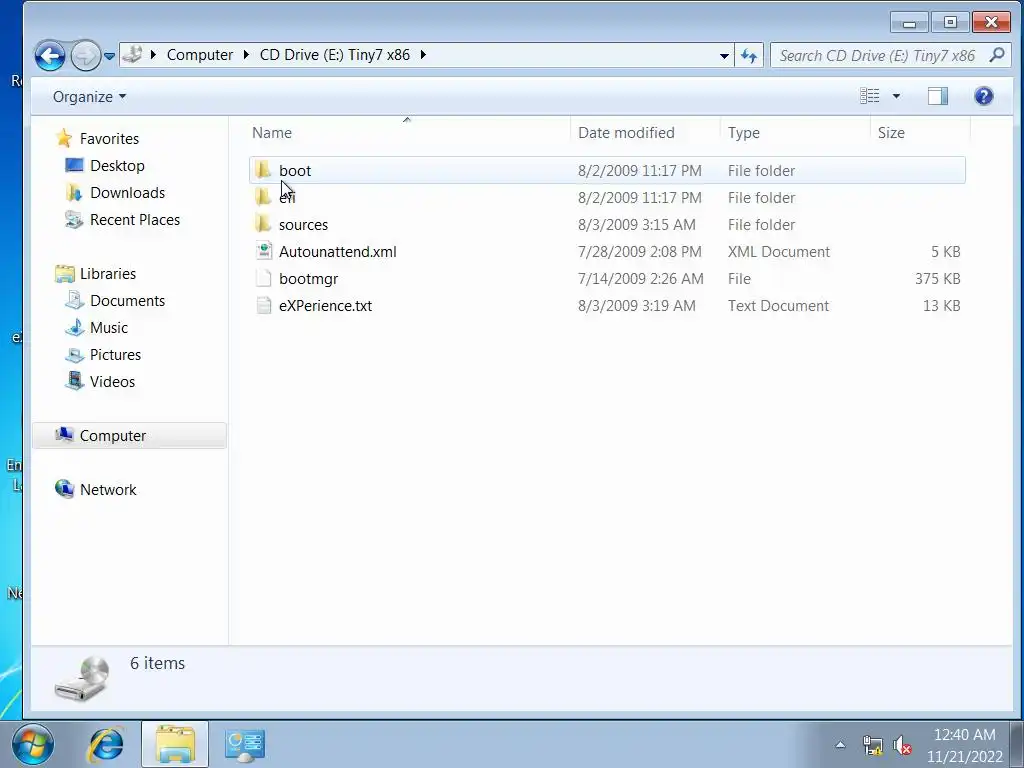Toggle the preview pane
This screenshot has width=1024, height=768.
pyautogui.click(x=938, y=96)
